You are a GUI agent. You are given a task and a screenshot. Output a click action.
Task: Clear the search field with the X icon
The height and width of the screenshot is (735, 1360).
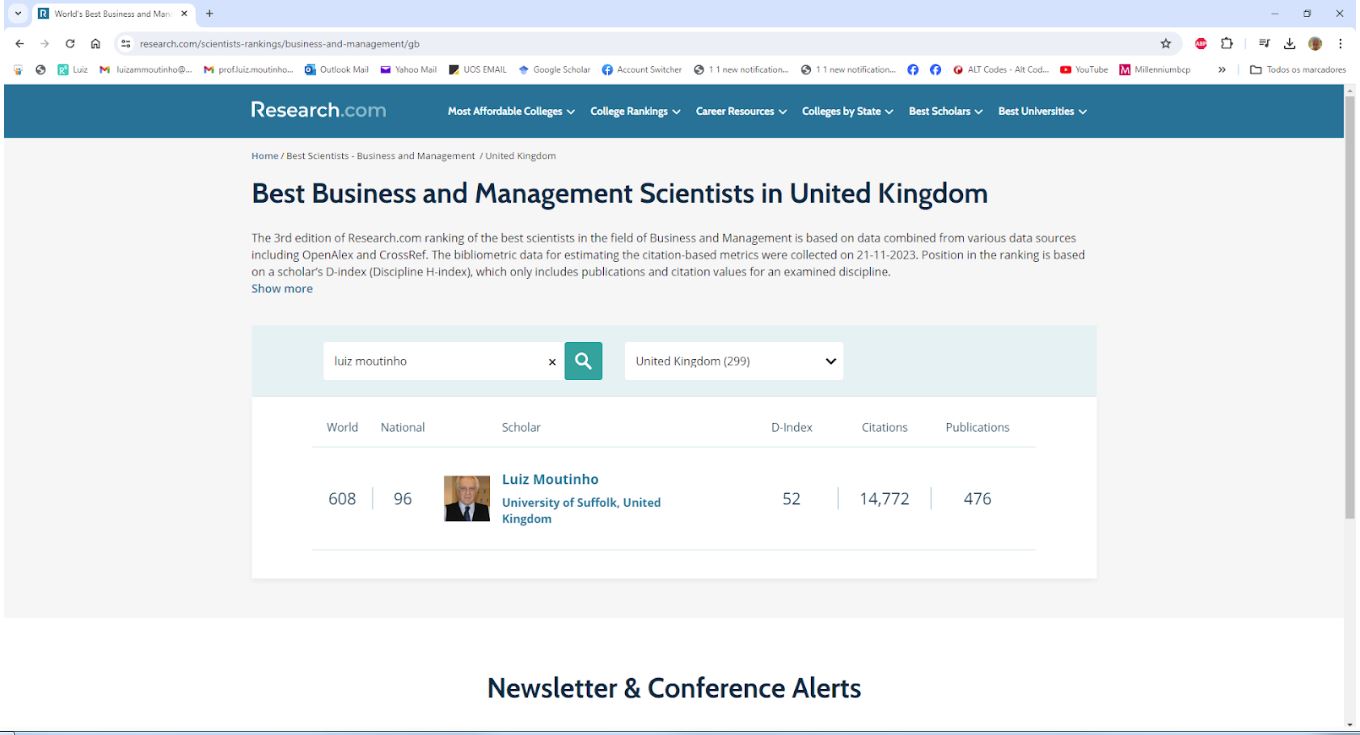552,362
